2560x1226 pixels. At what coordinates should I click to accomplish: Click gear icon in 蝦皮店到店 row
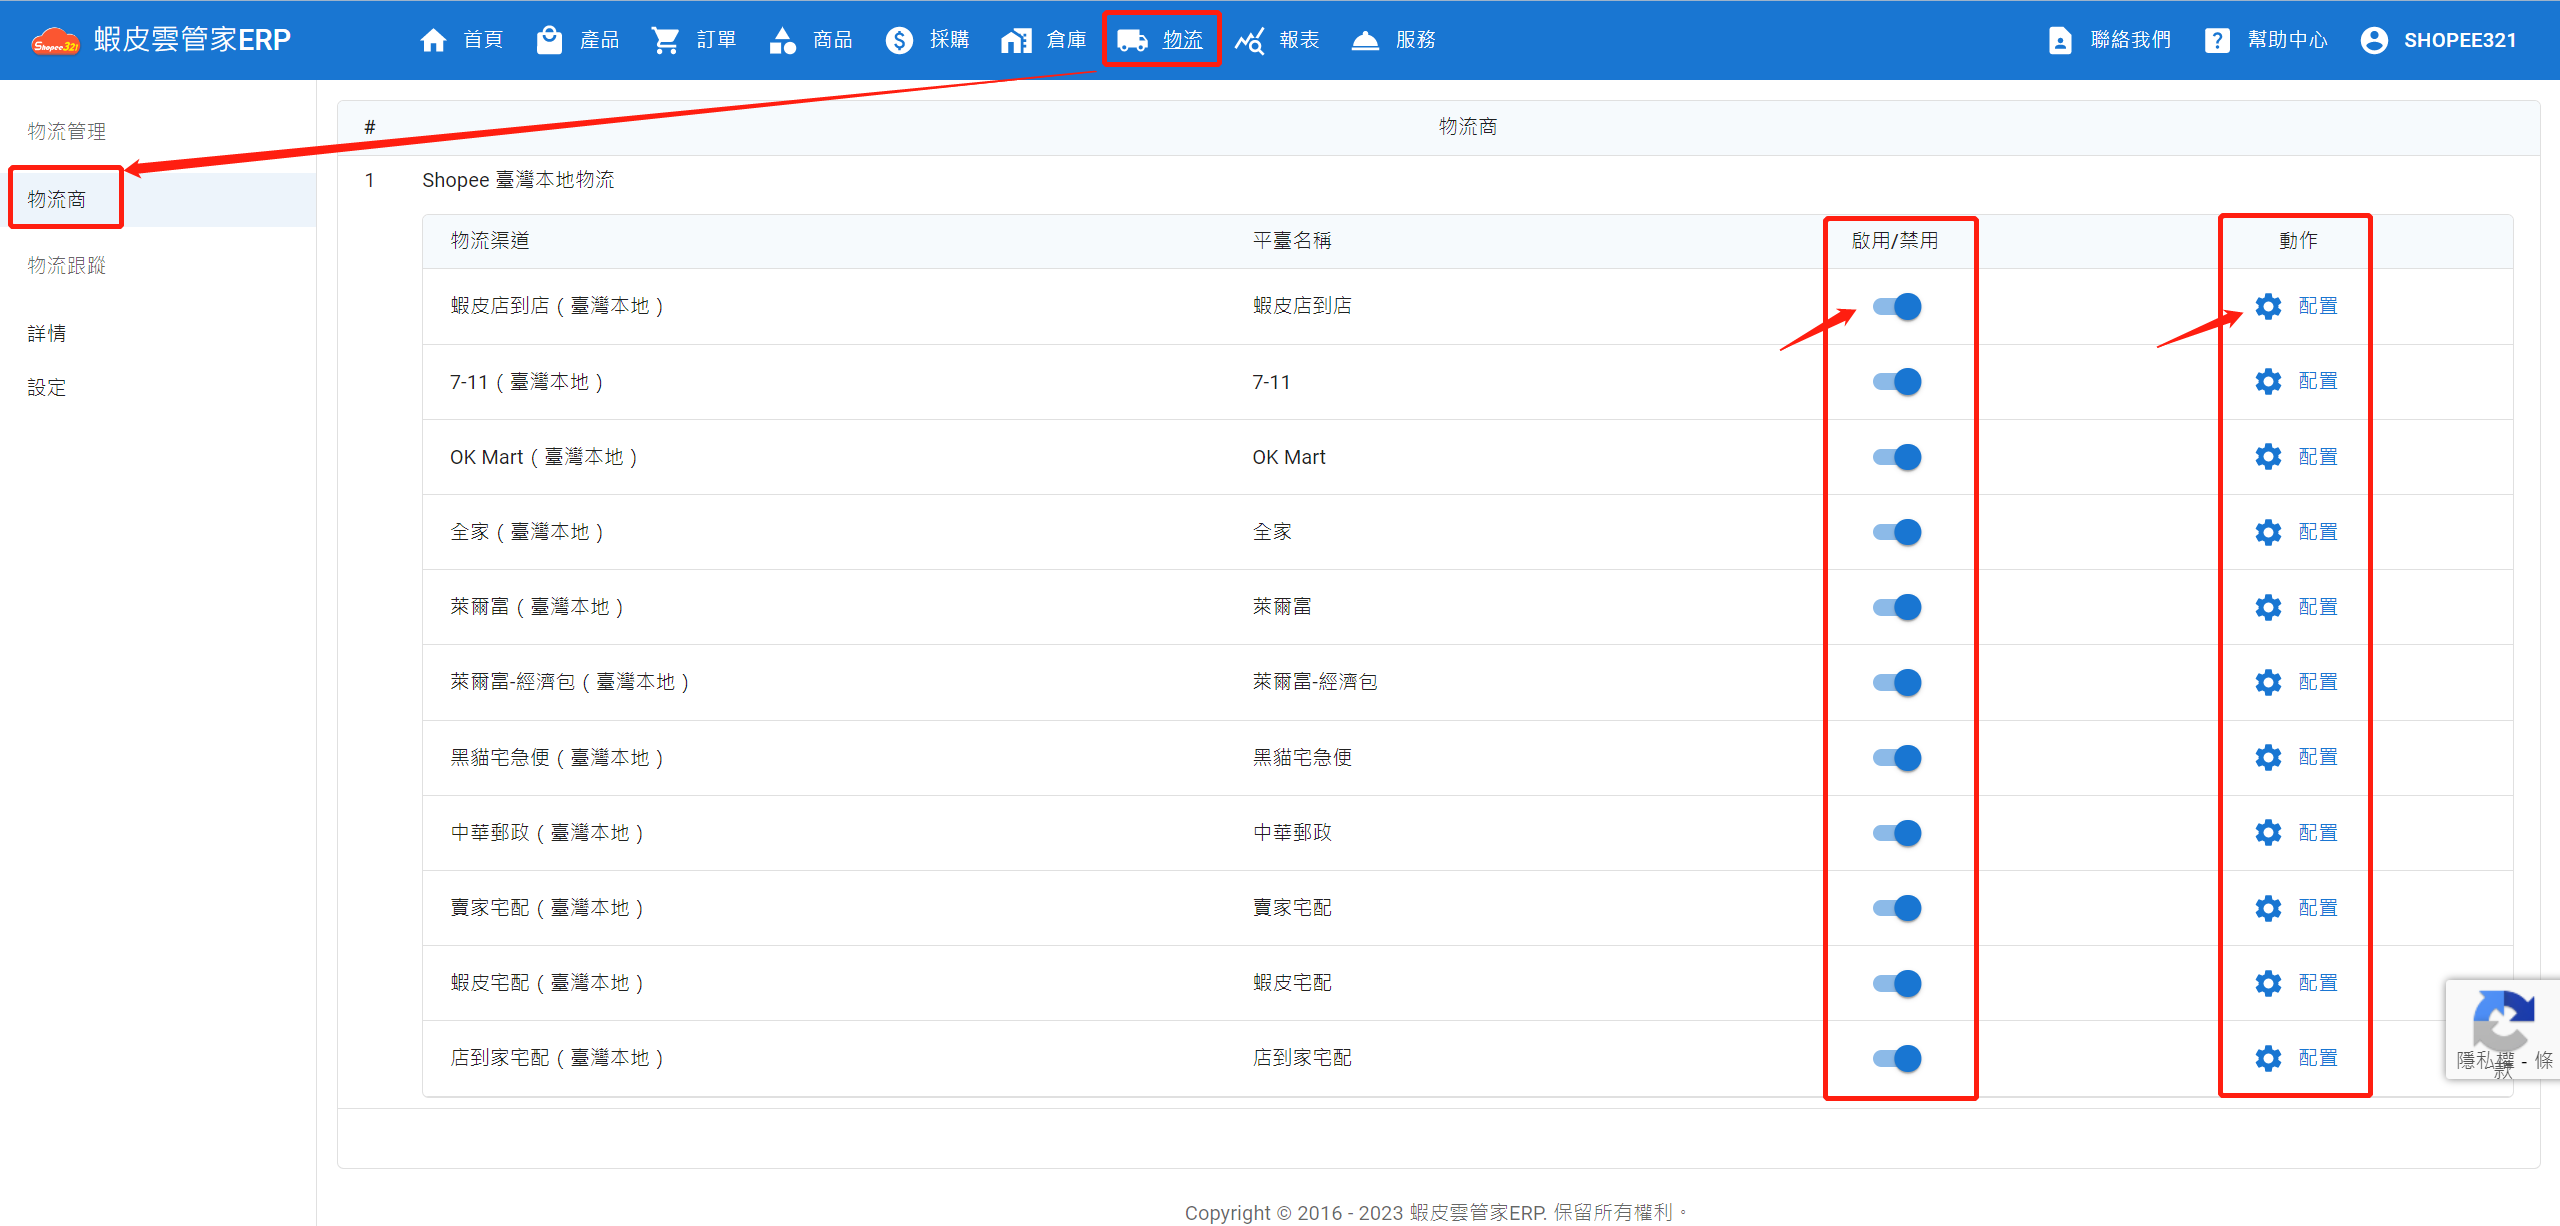(2268, 306)
